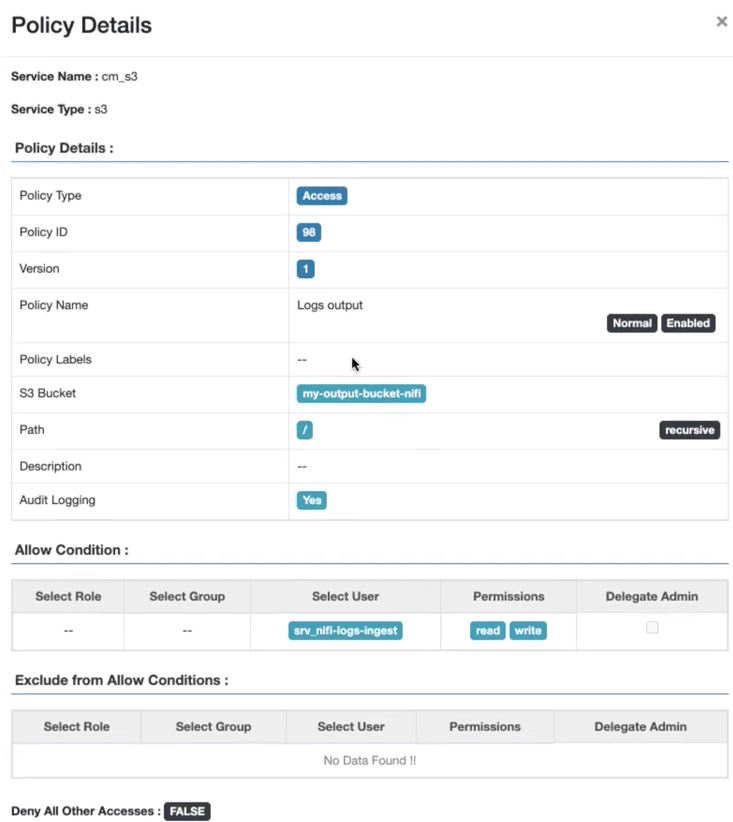Click the Normal policy badge
Screen dimensions: 733x822
point(631,324)
